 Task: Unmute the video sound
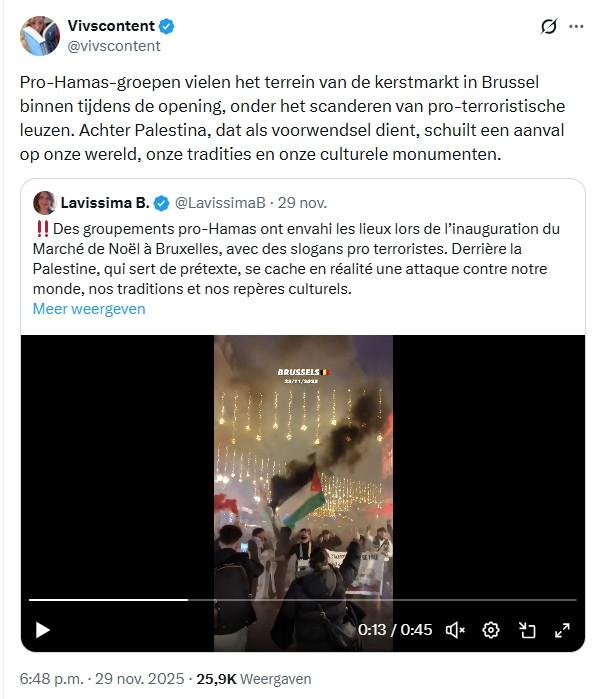click(455, 630)
